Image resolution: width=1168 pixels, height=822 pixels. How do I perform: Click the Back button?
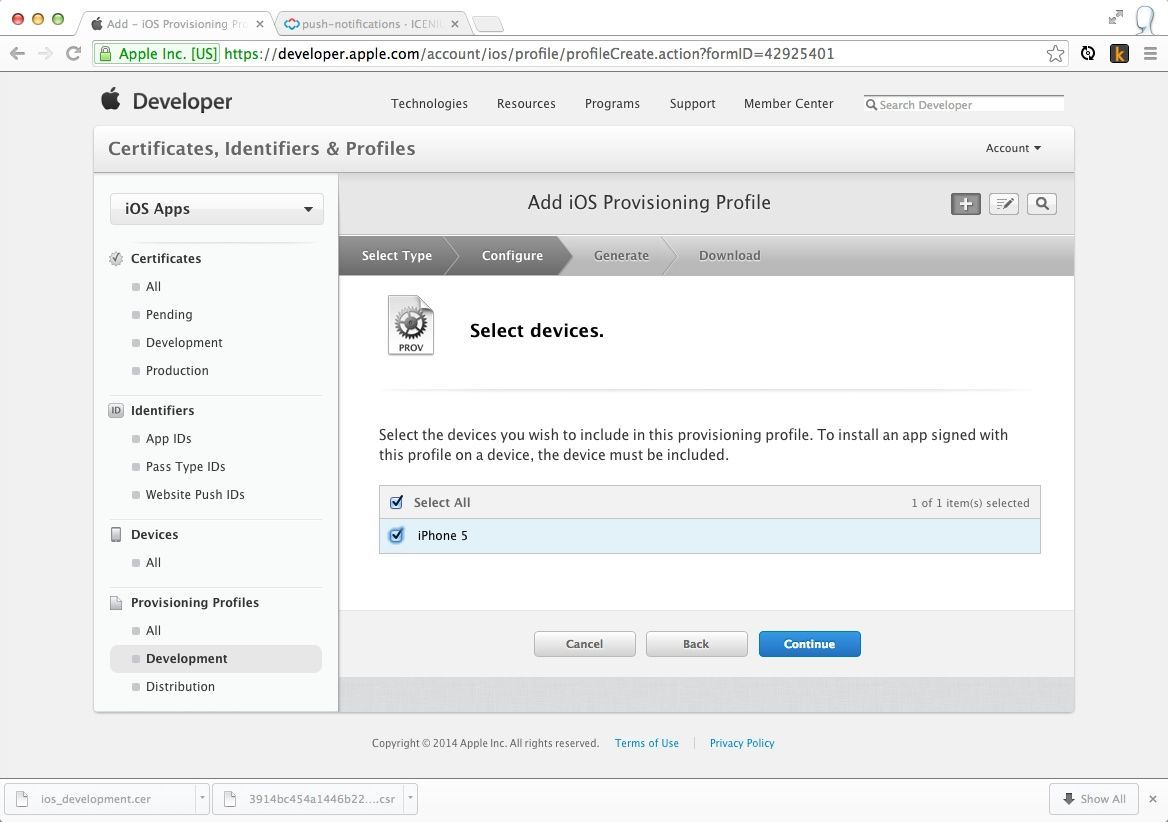point(696,644)
